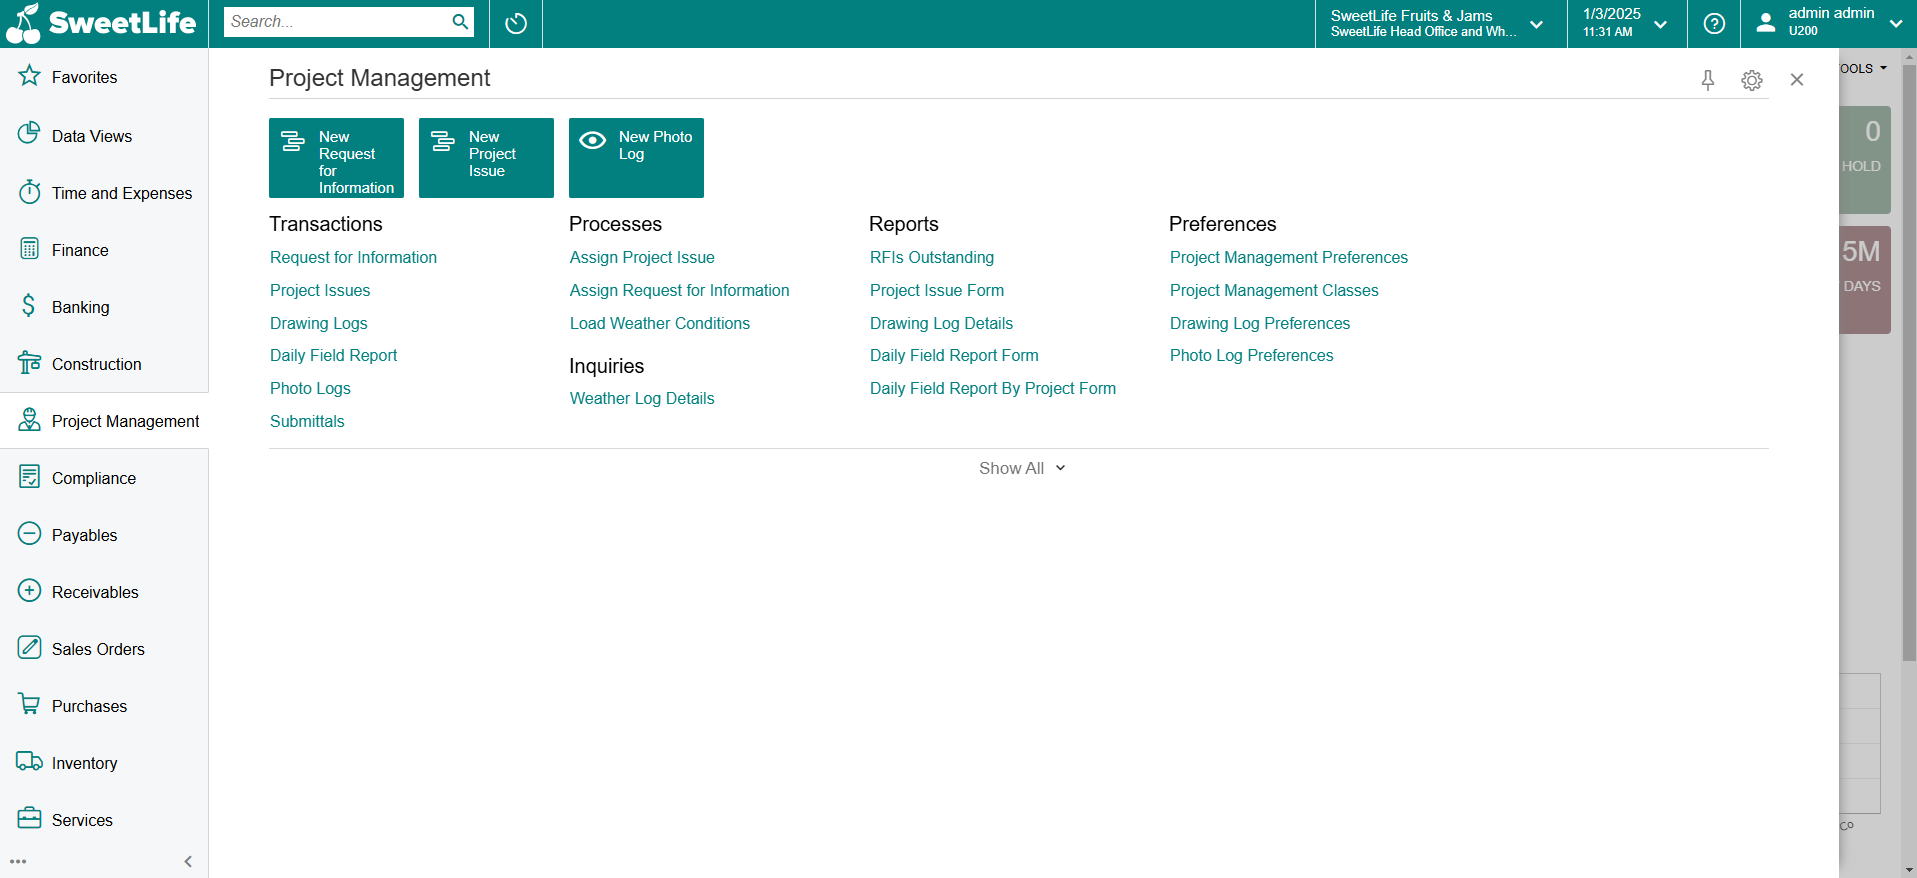Collapse the left navigation sidebar

click(188, 861)
